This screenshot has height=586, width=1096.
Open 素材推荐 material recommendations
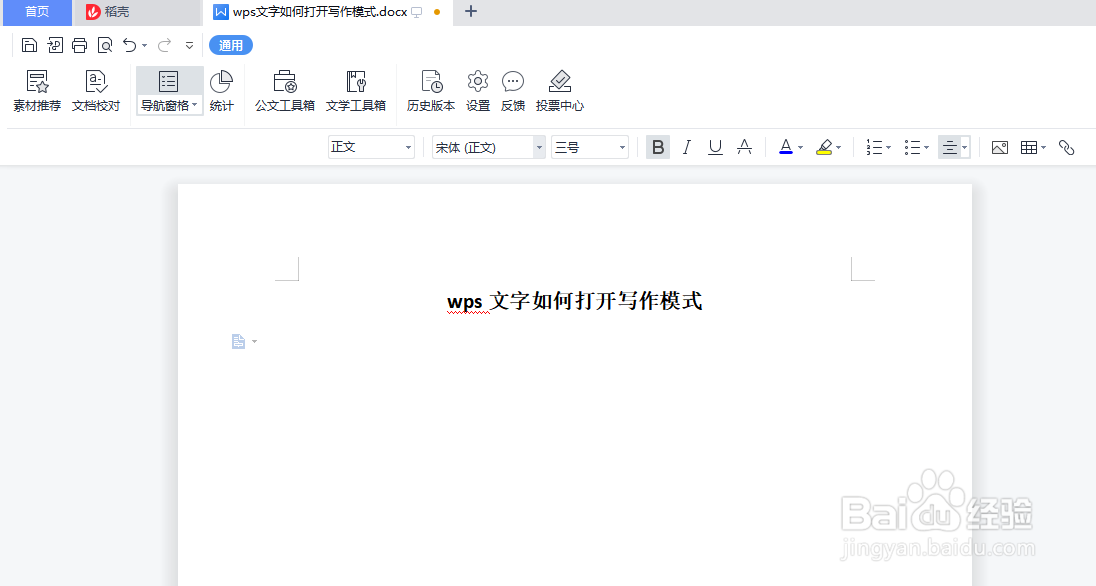(37, 91)
